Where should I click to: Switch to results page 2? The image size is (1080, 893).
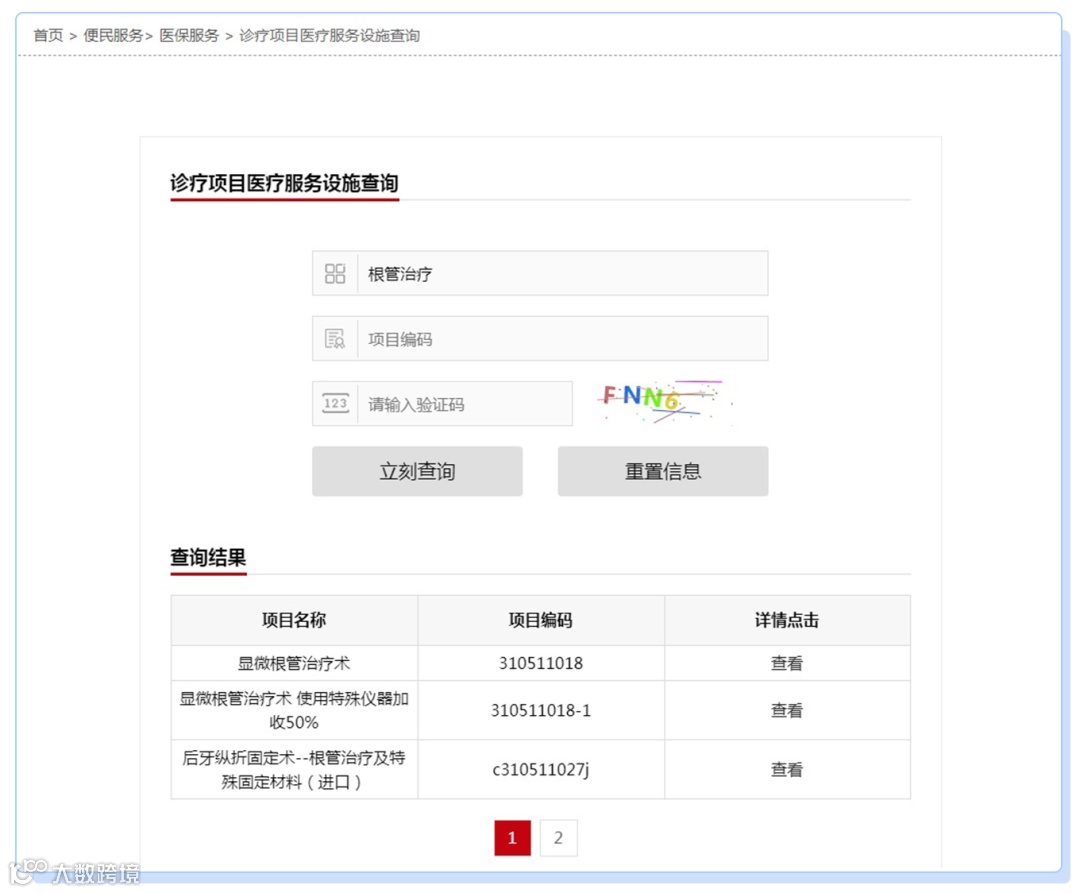(557, 838)
